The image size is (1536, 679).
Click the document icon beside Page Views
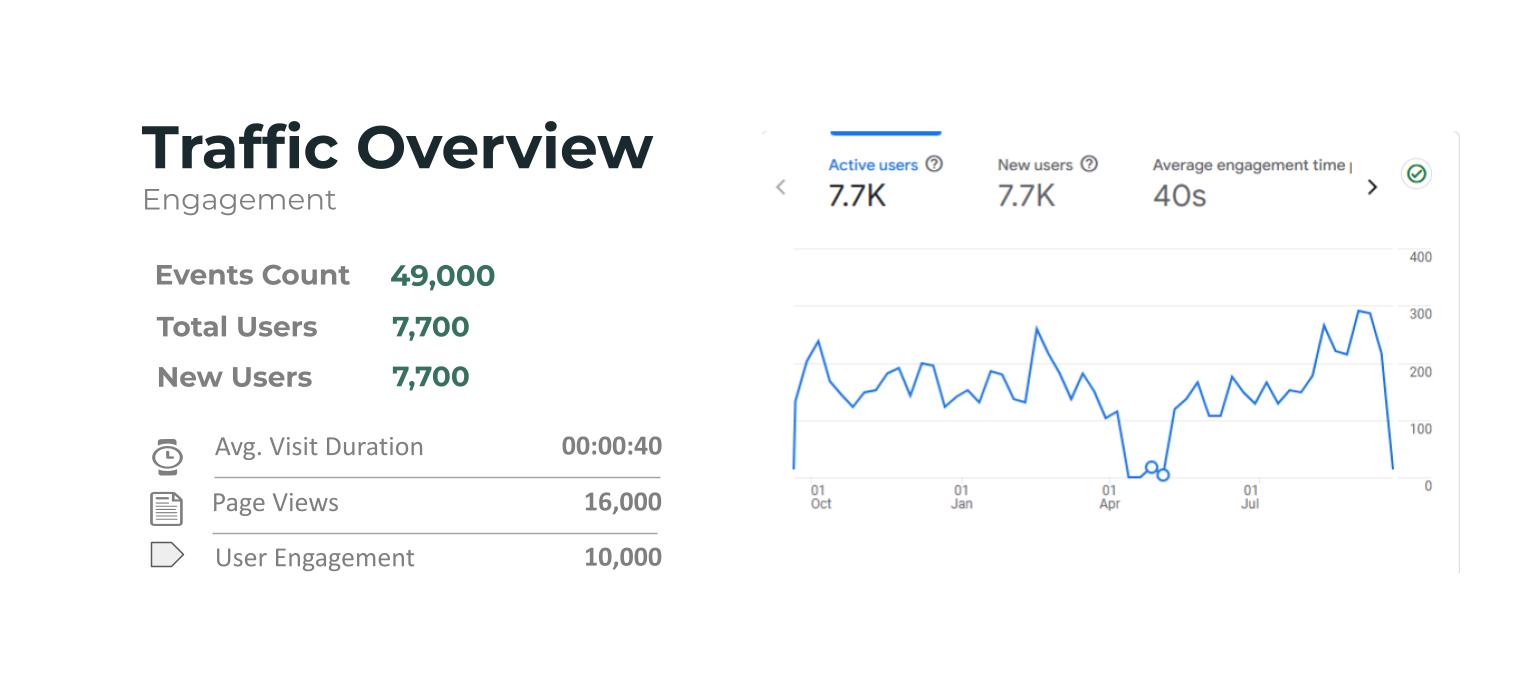click(166, 509)
